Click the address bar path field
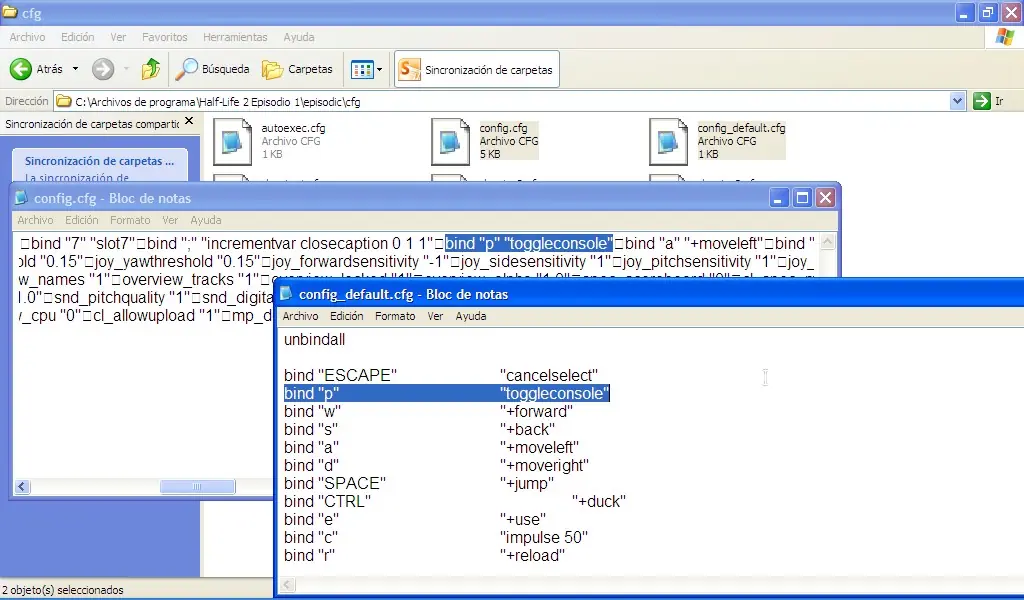Screen dimensions: 1024x600 (500, 101)
